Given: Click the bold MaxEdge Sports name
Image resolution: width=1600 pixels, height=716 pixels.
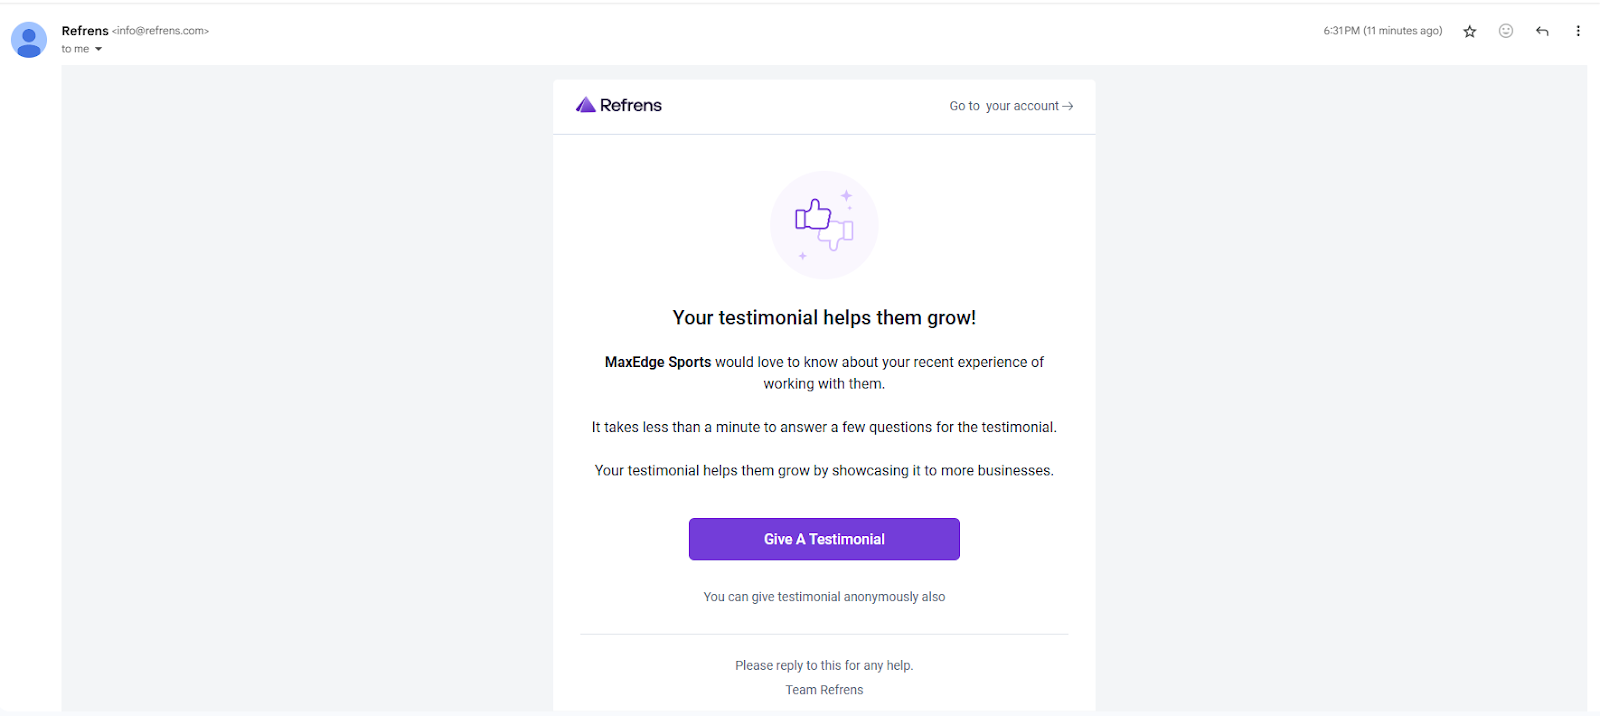Looking at the screenshot, I should pos(658,362).
